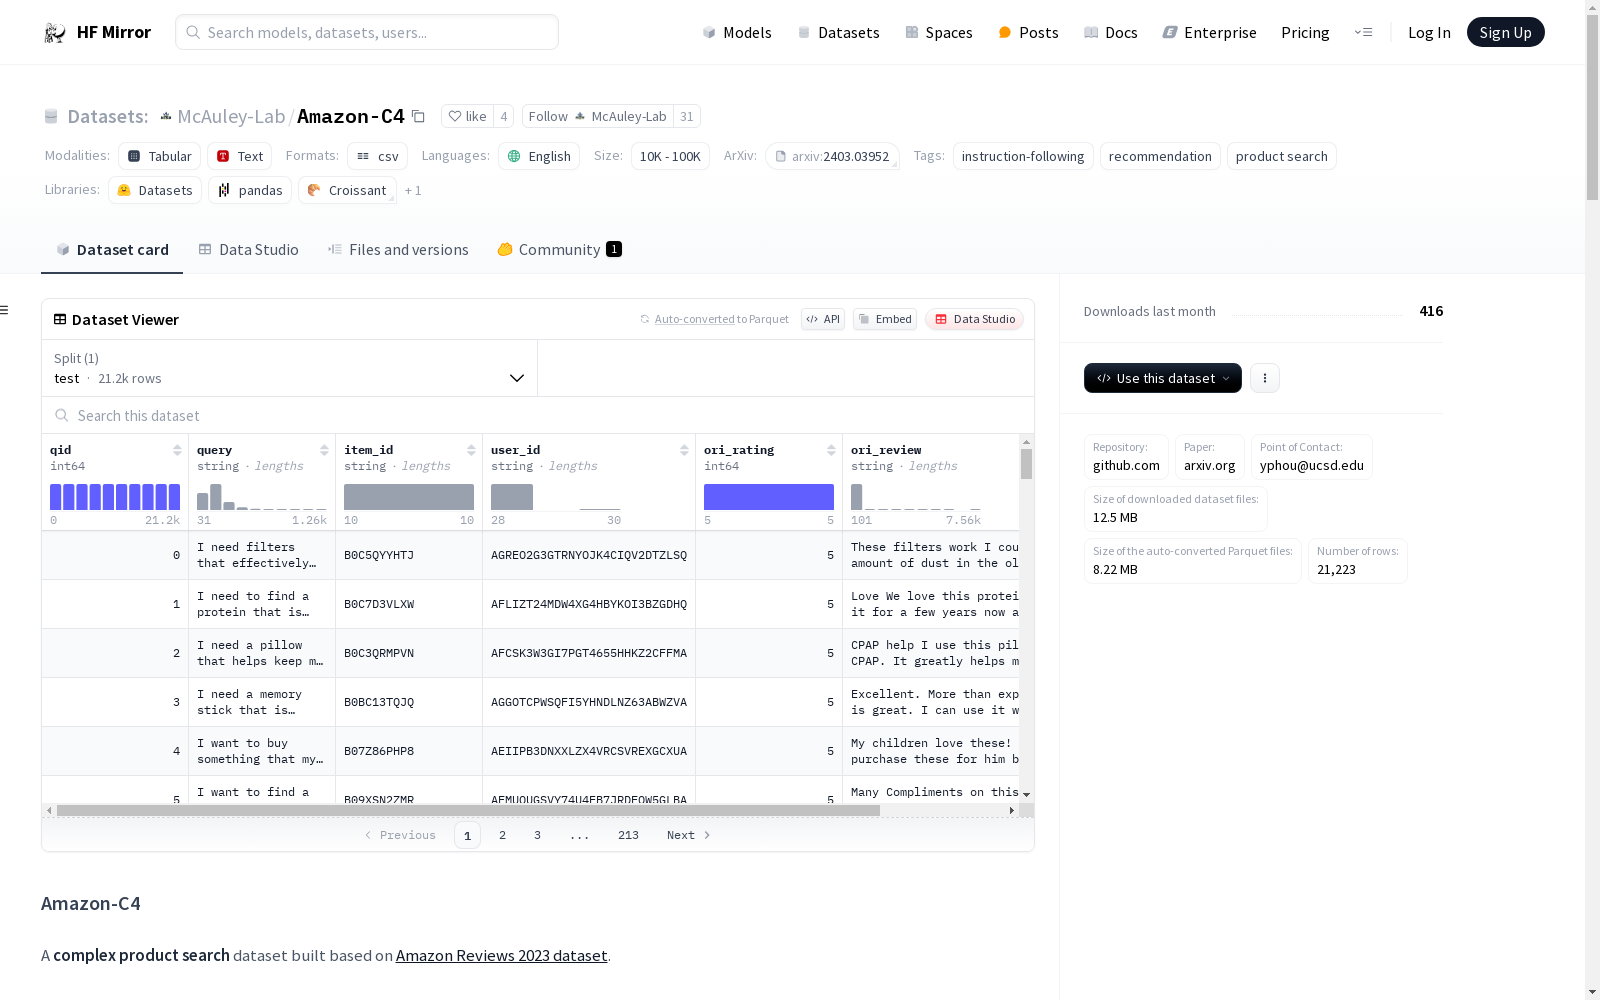Expand the Use this dataset dropdown
The width and height of the screenshot is (1600, 1000).
coord(1163,378)
